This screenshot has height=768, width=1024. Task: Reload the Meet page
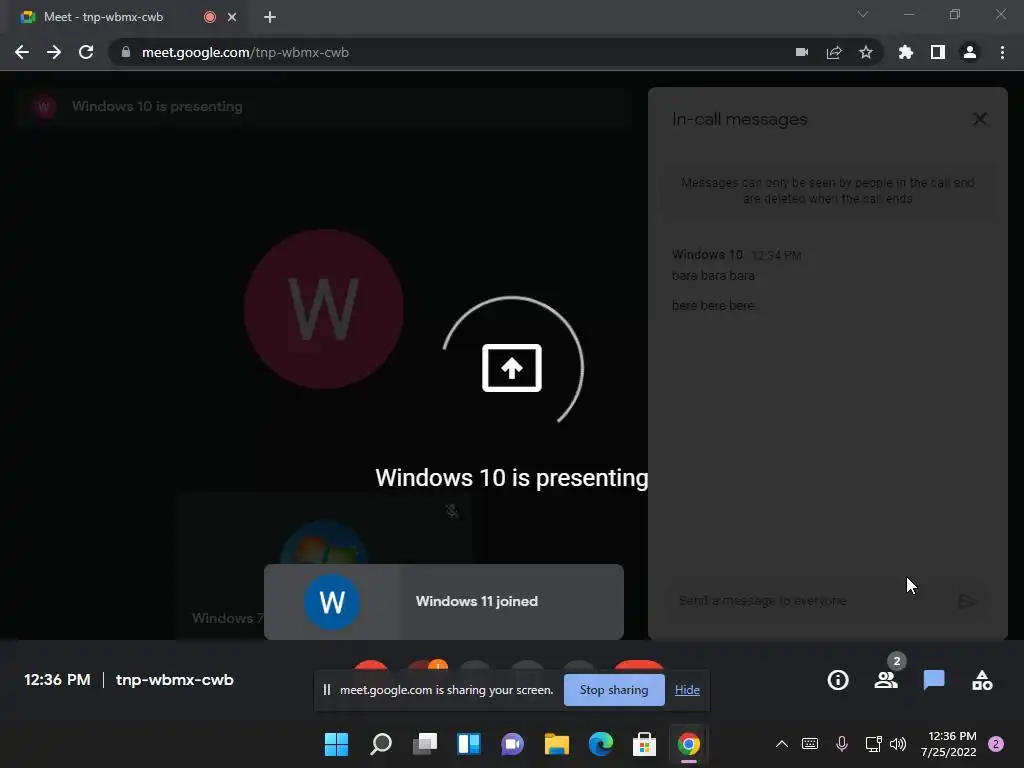point(86,52)
